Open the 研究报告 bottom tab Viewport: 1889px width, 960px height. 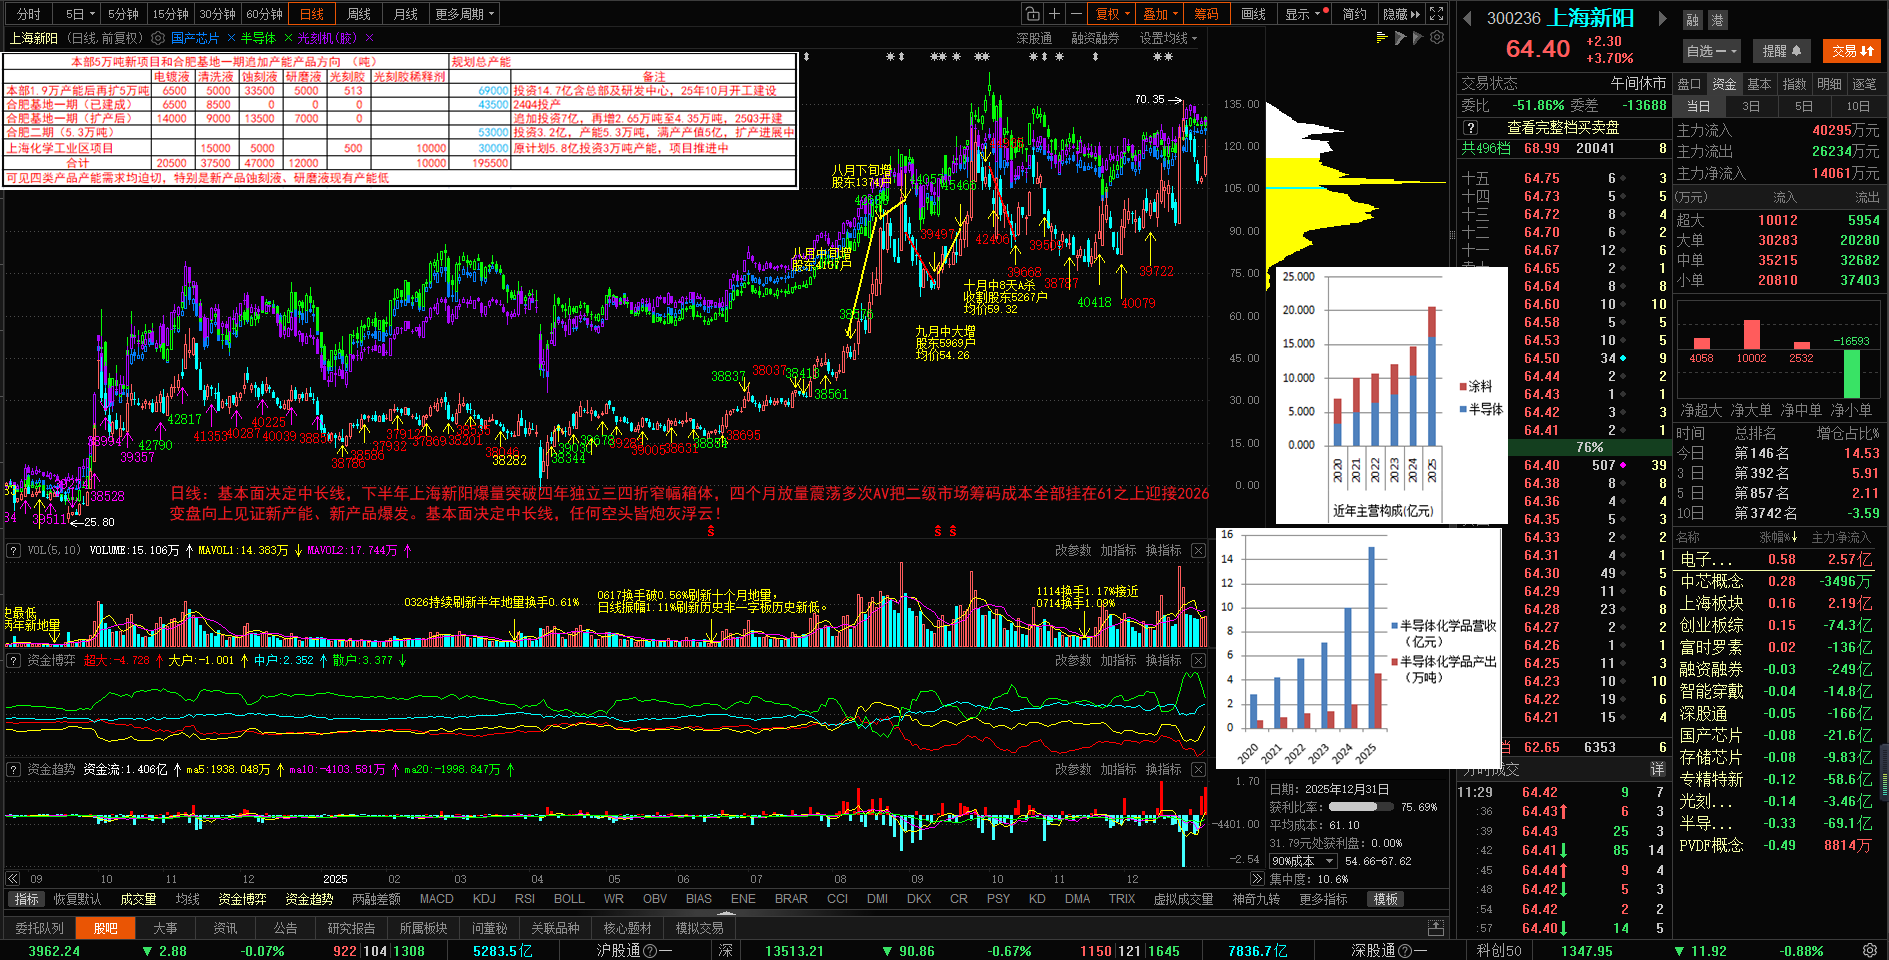[351, 928]
